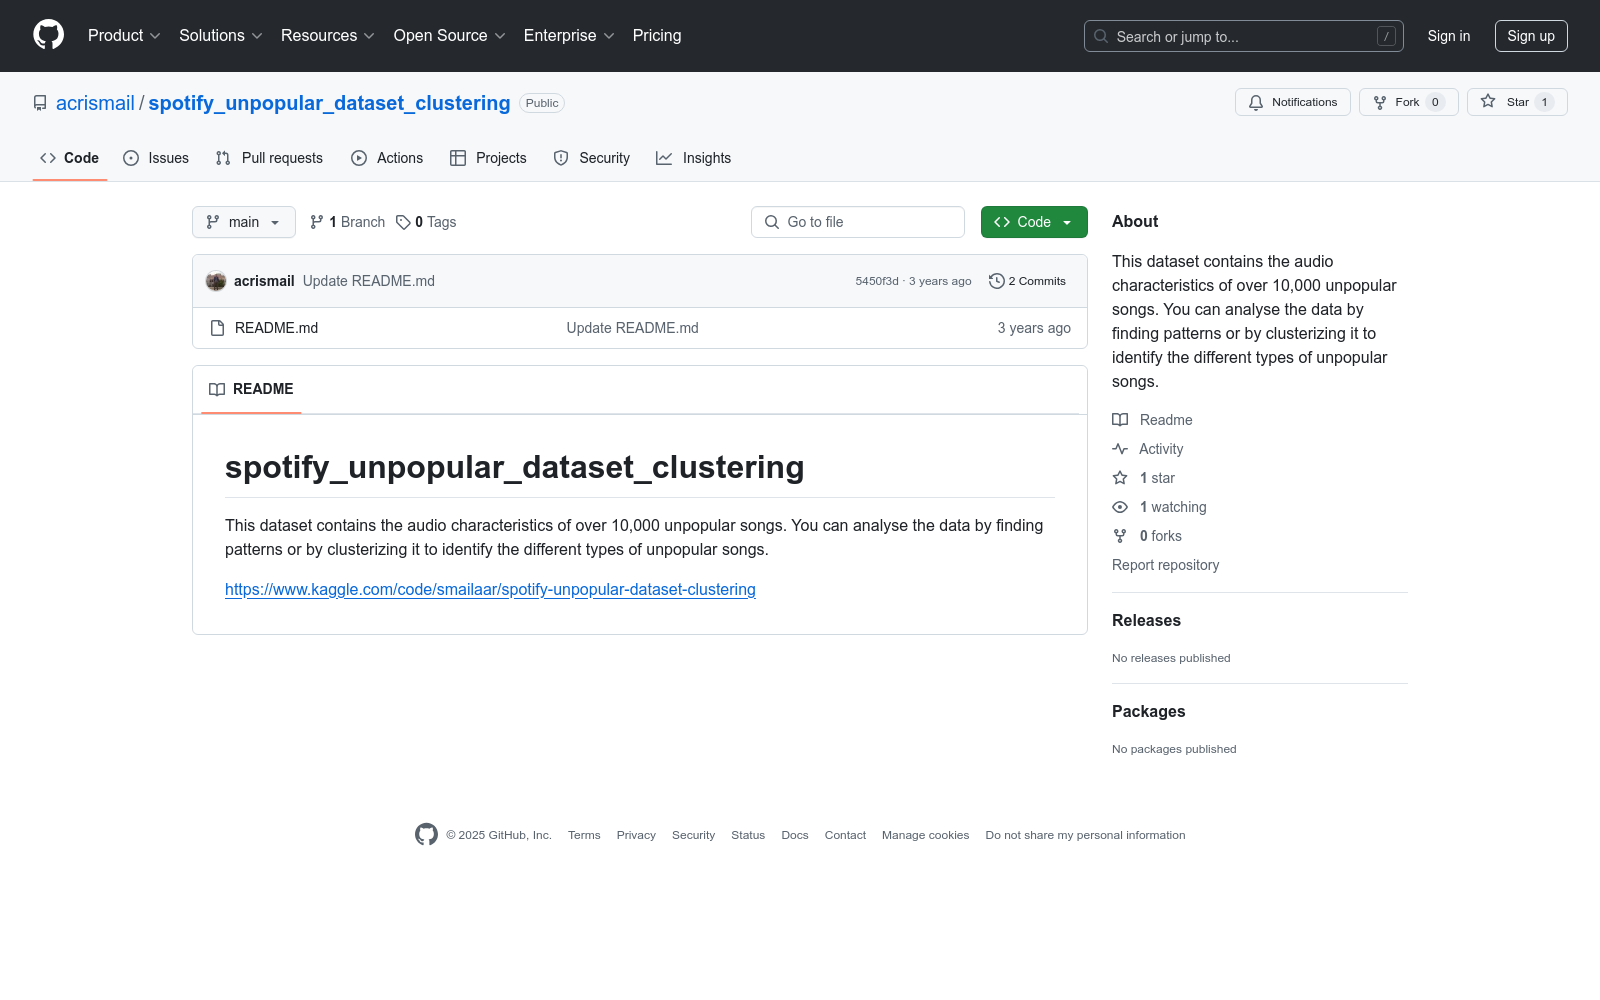
Task: Select the README tab in the file viewer
Action: (x=251, y=389)
